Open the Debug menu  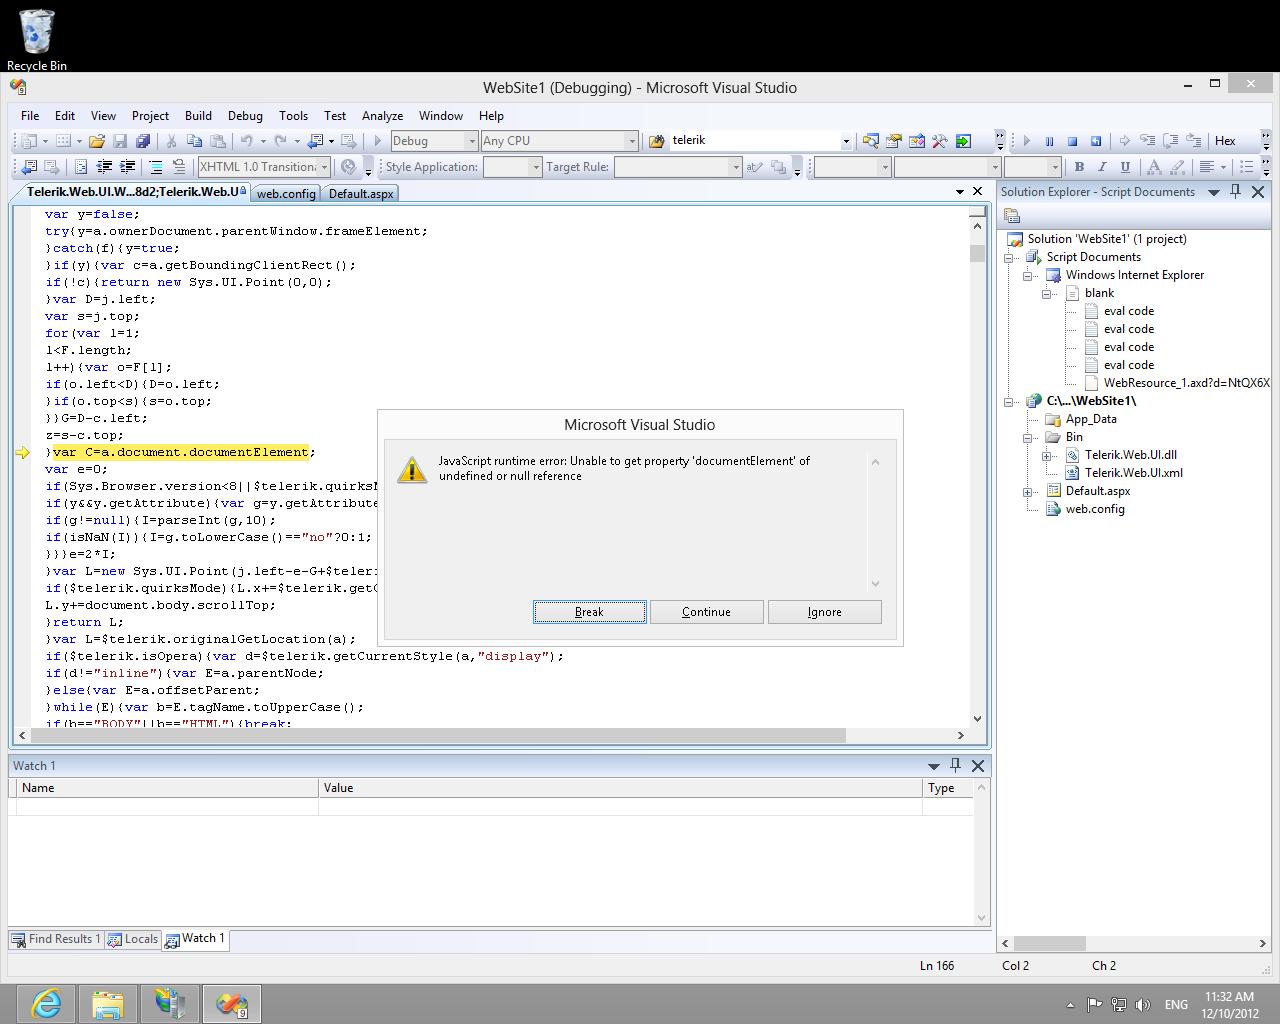244,116
